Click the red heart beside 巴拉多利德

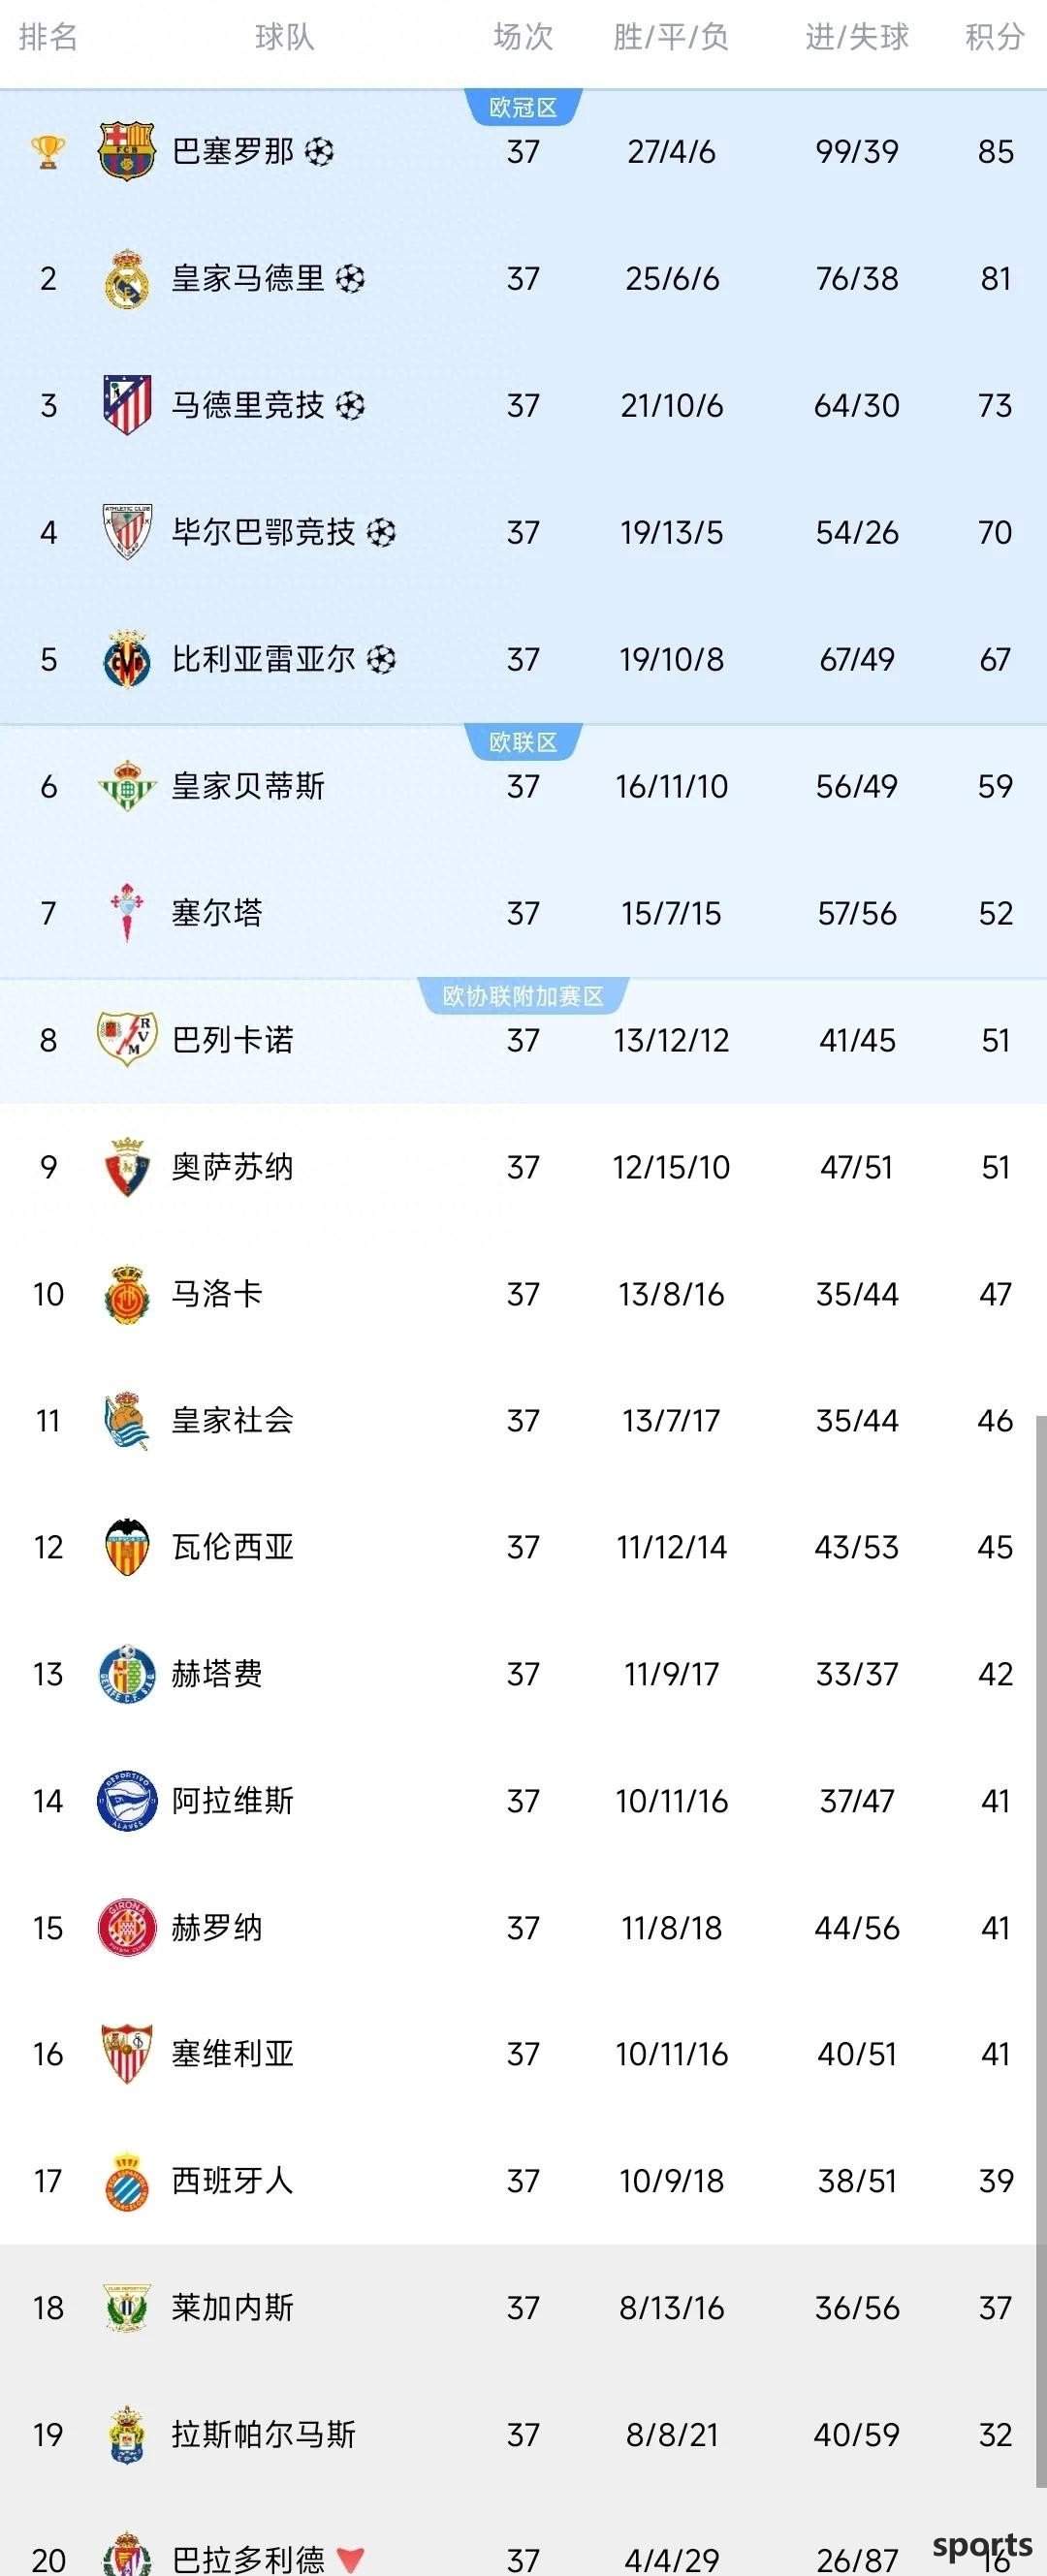350,2559
